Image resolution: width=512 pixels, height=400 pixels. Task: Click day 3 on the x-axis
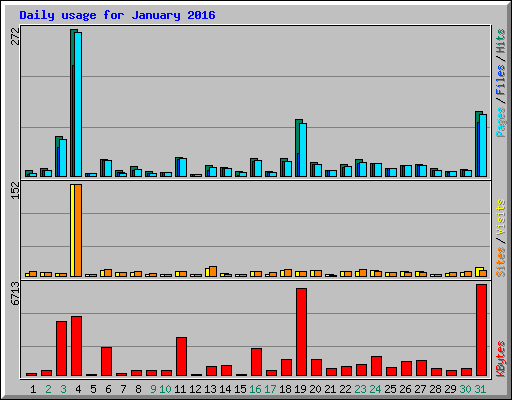[63, 389]
